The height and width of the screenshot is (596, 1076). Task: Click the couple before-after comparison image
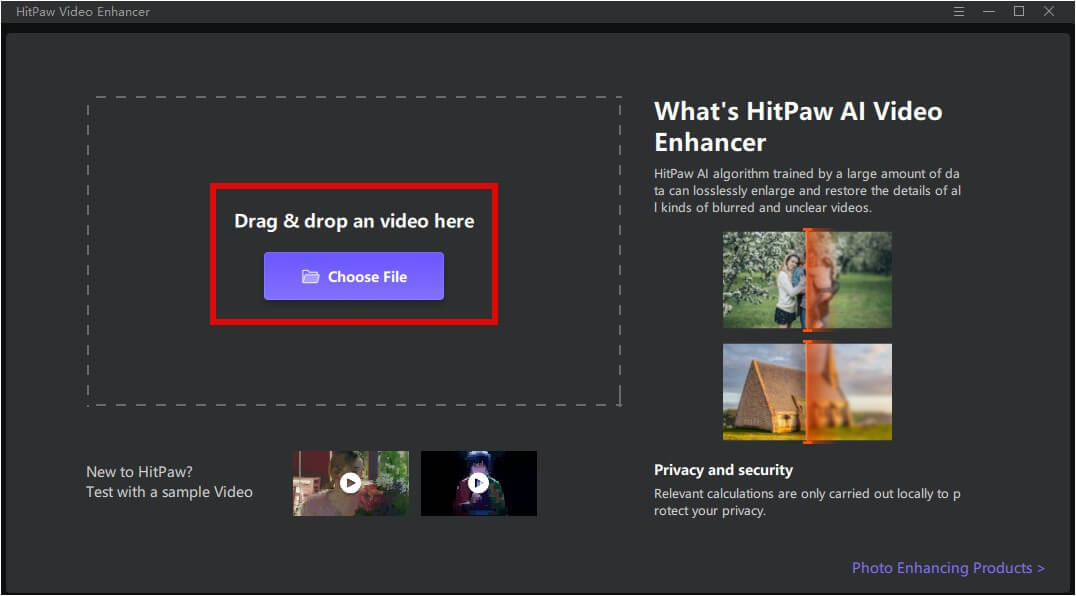[x=807, y=280]
